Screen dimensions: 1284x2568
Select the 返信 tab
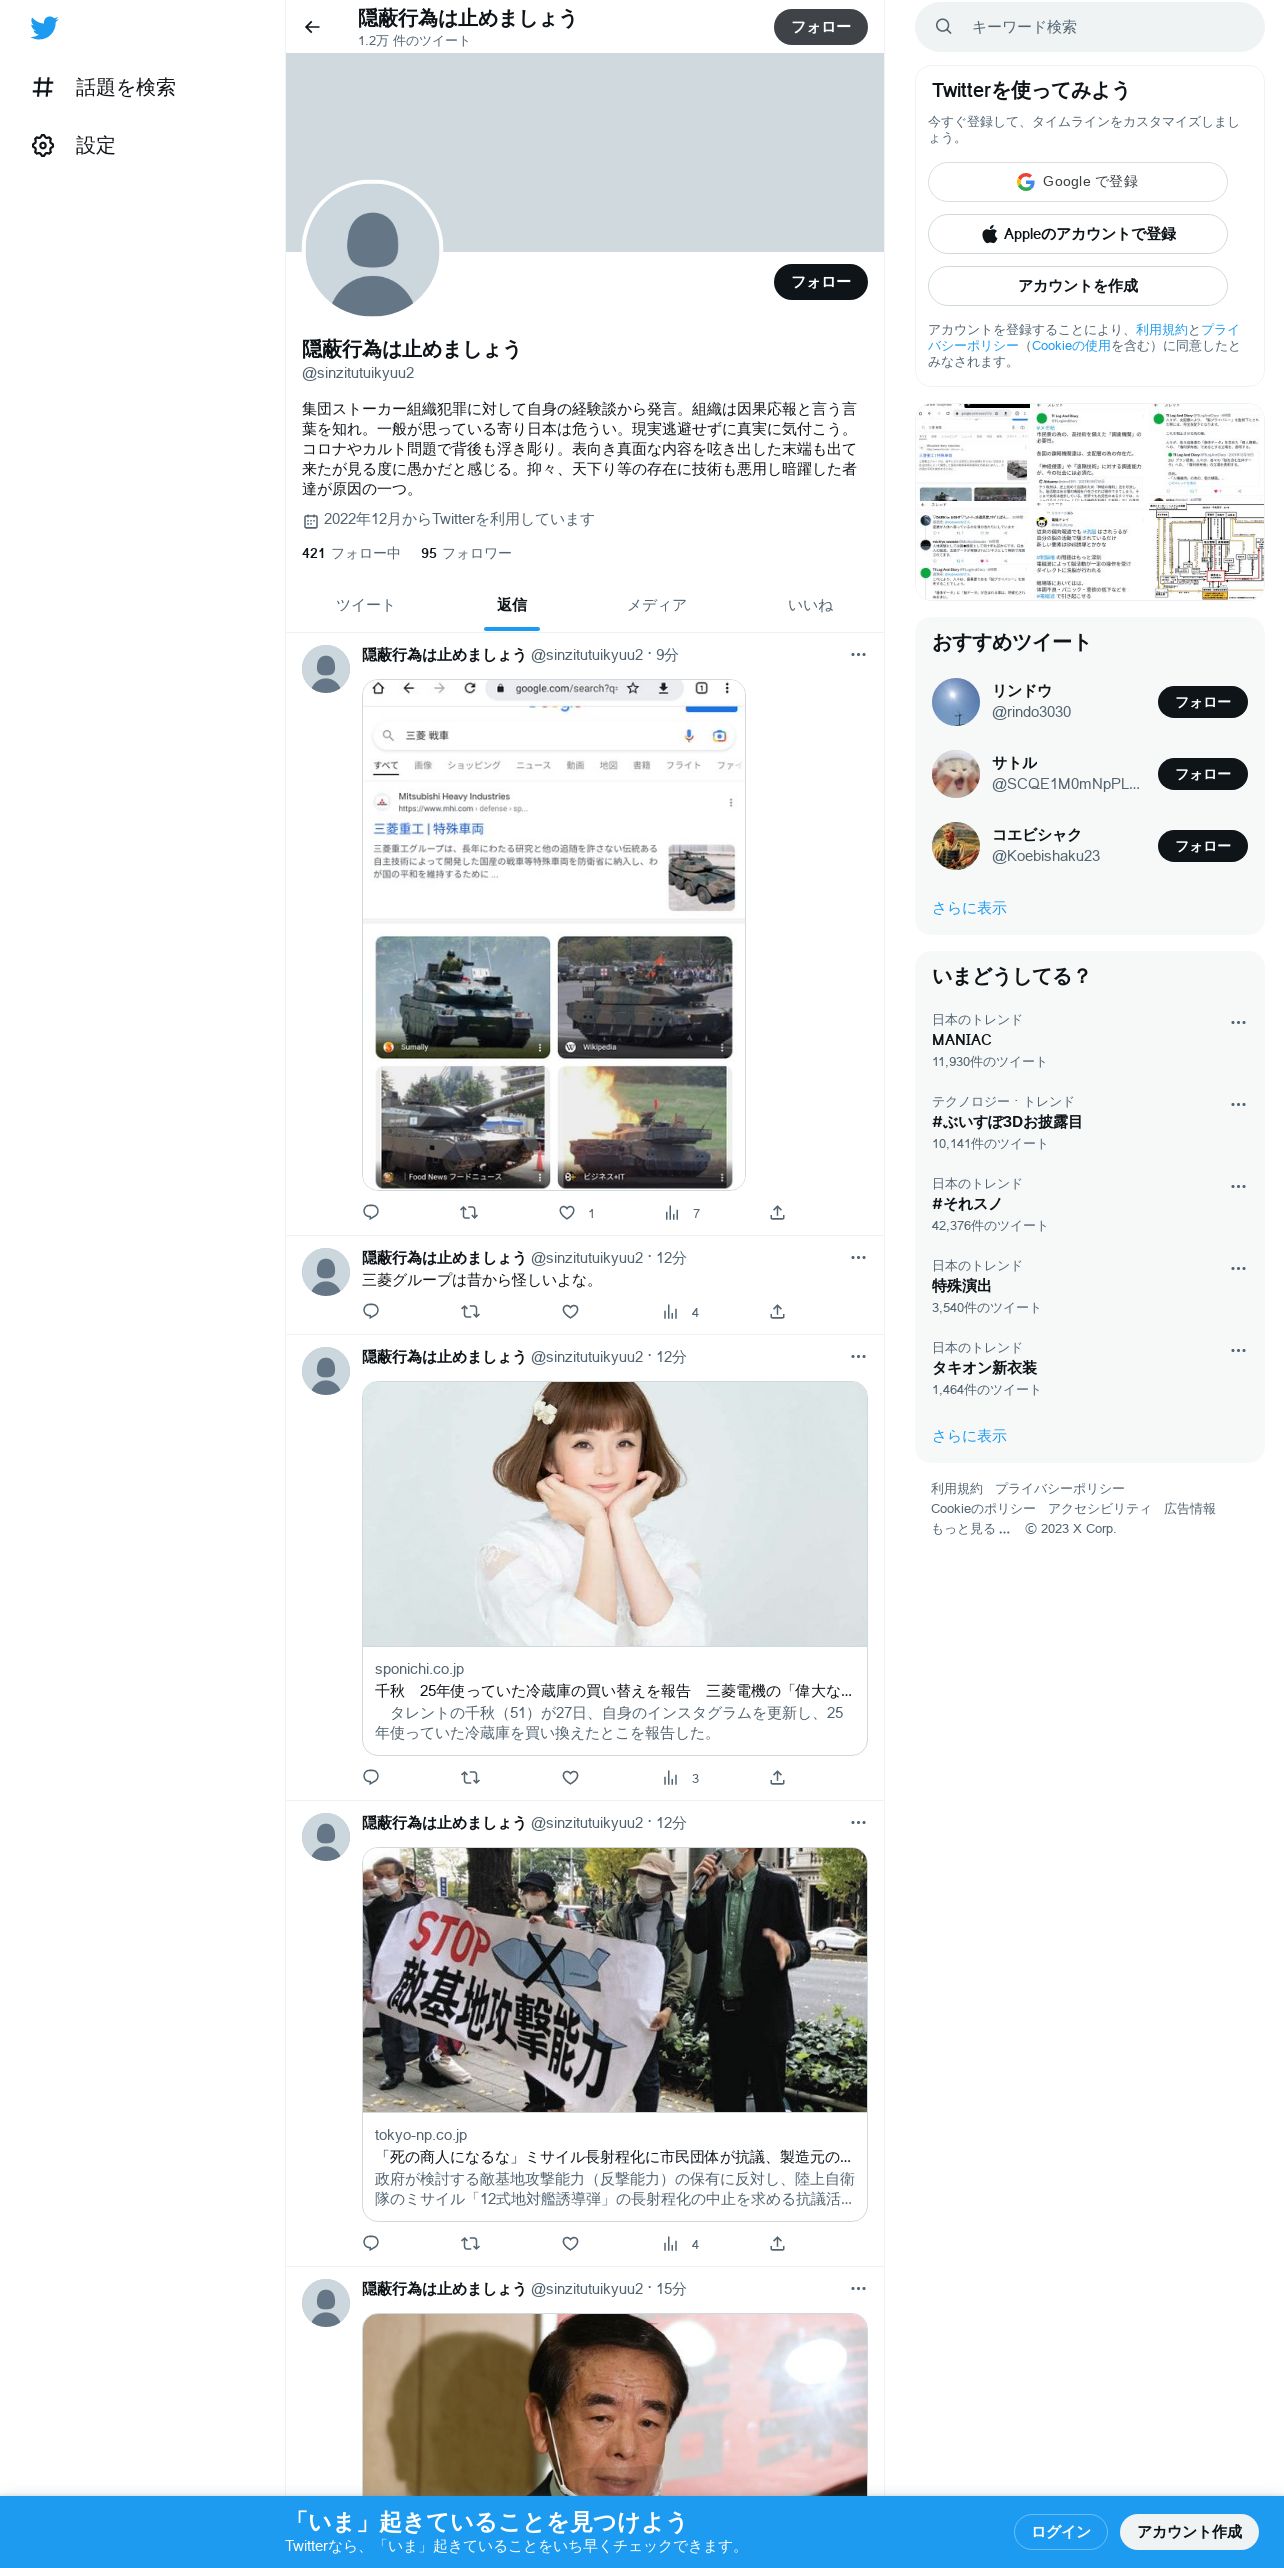pyautogui.click(x=512, y=605)
